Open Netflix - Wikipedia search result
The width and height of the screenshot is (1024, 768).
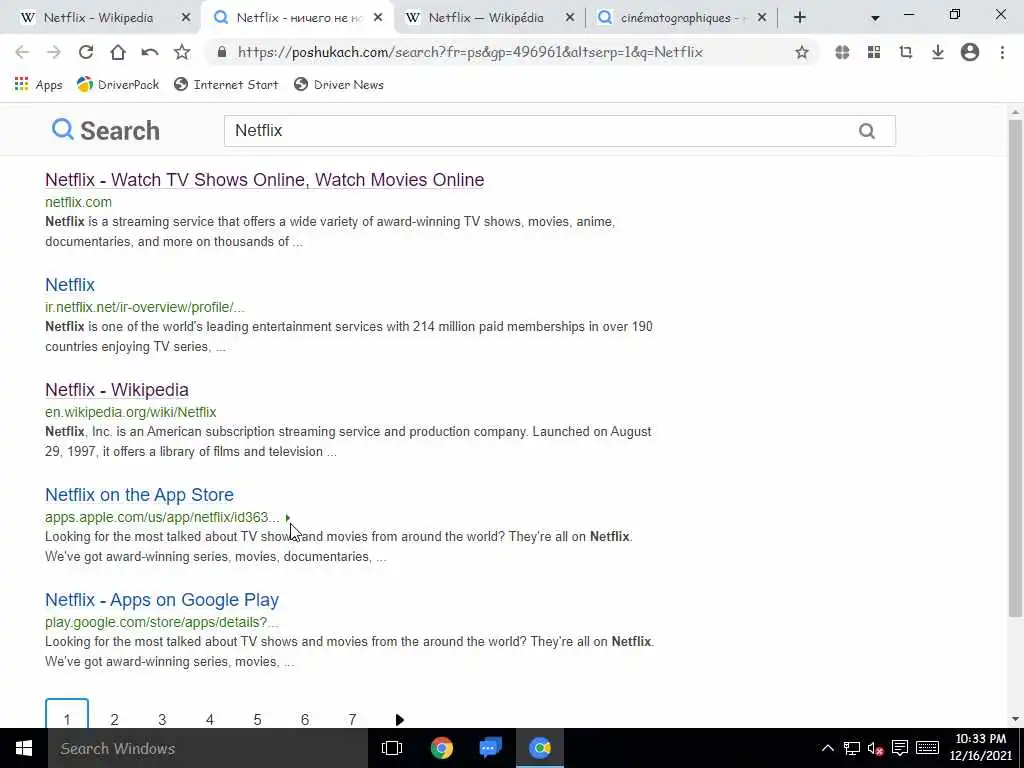point(117,390)
